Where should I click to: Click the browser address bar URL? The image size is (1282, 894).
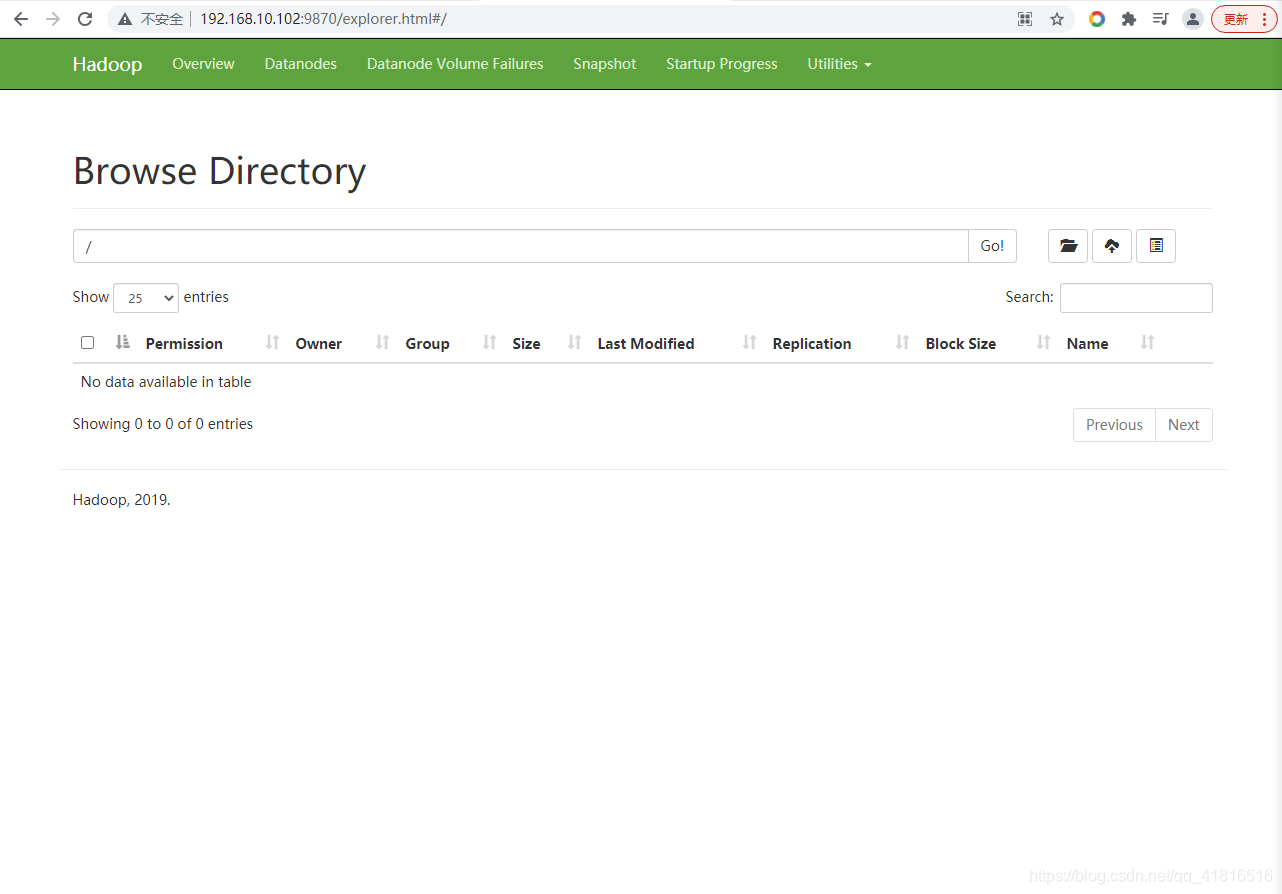[x=323, y=19]
